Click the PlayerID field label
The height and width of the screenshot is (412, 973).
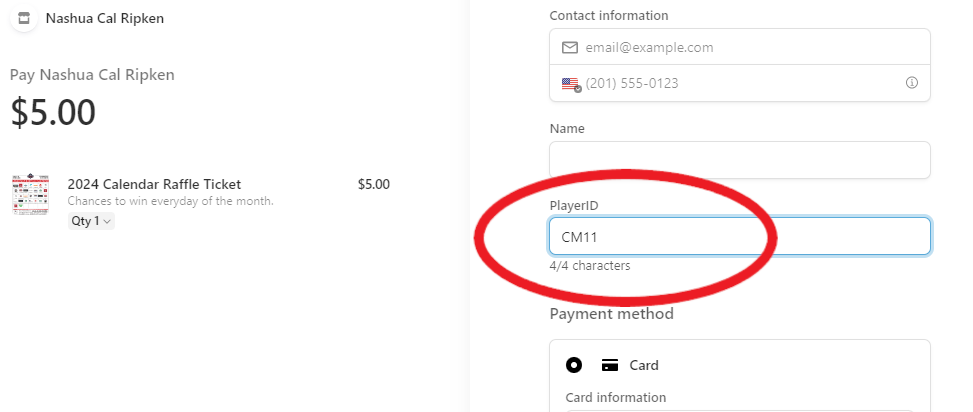click(574, 205)
